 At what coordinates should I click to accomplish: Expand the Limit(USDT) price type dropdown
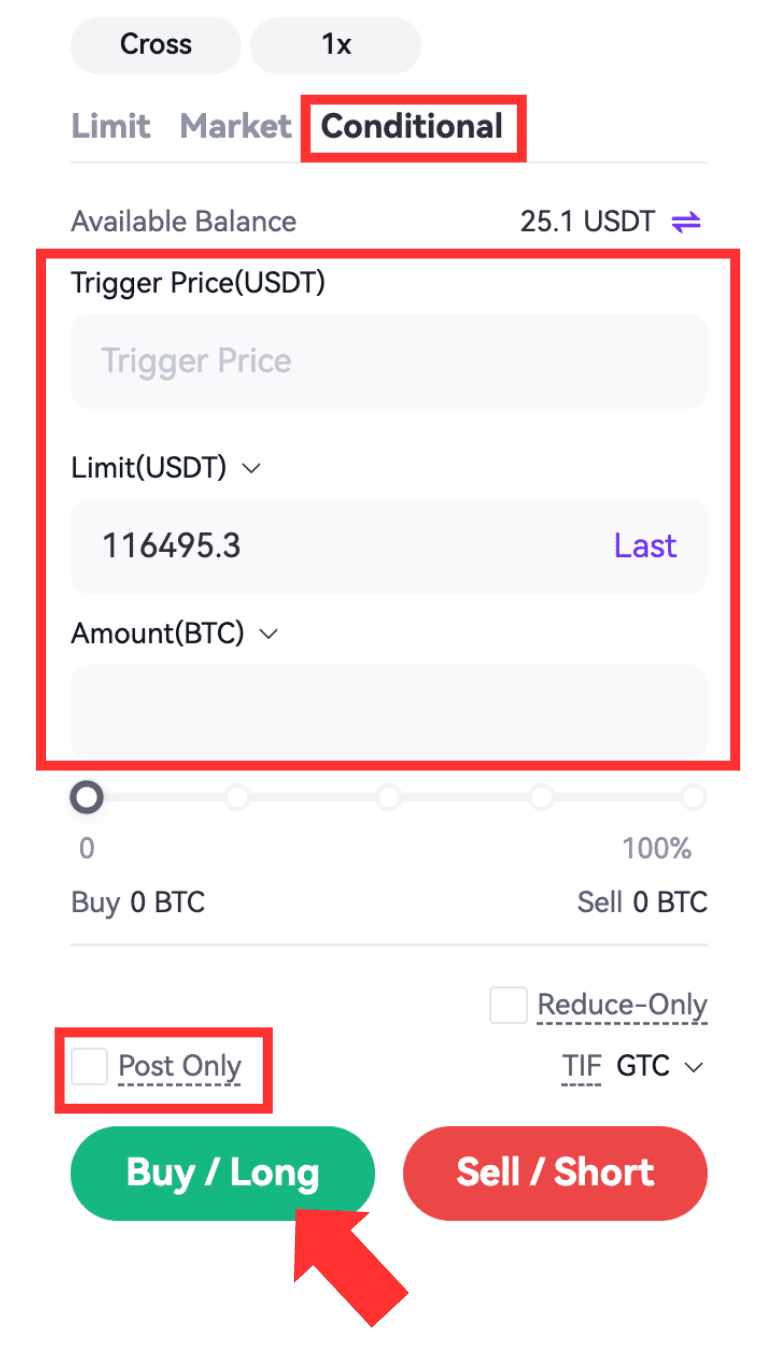[x=252, y=467]
